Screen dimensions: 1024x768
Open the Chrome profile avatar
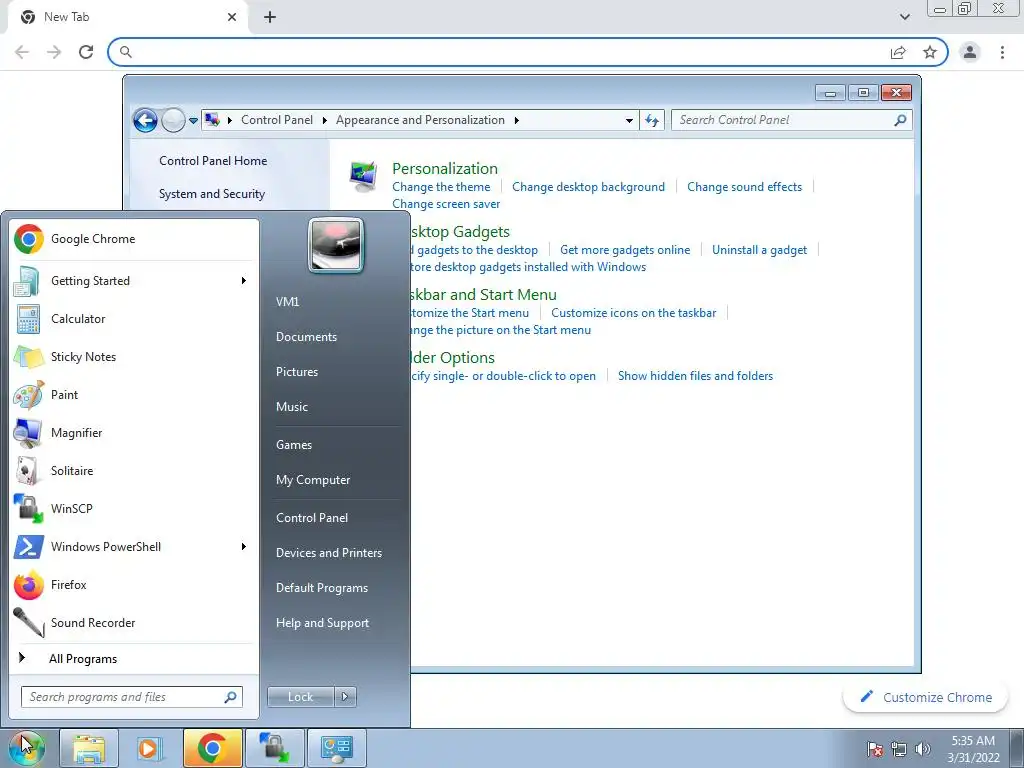click(x=970, y=52)
